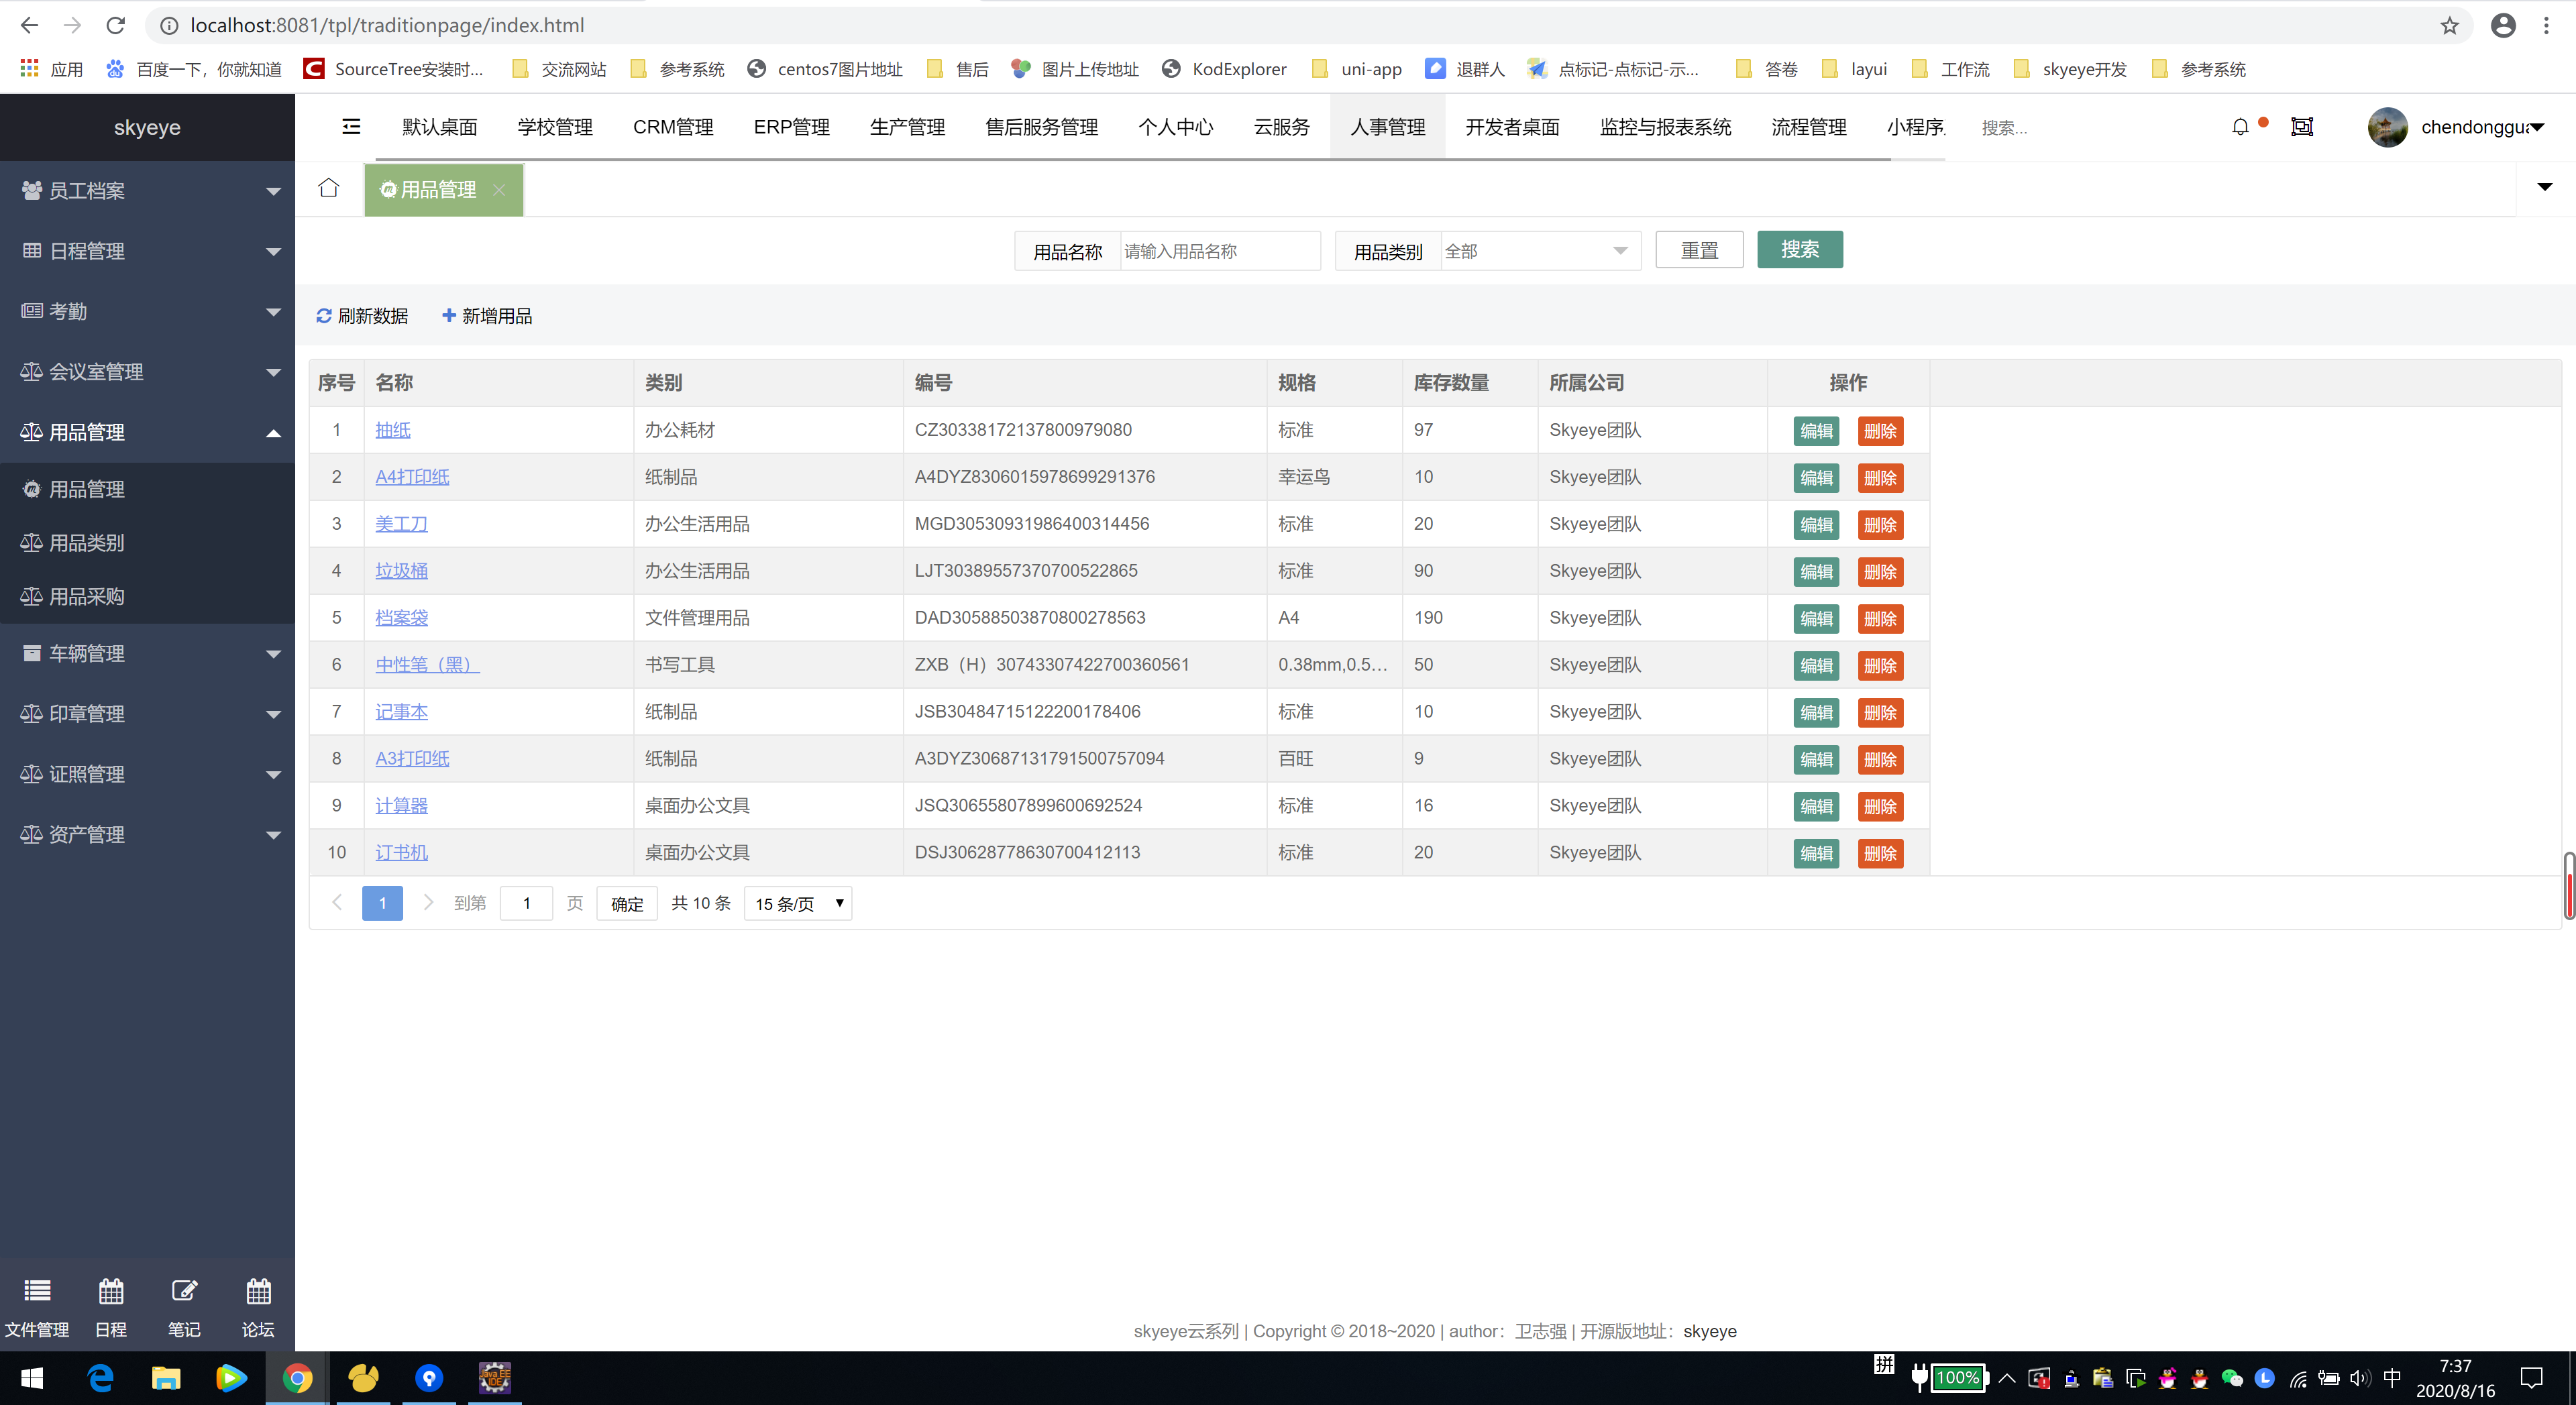Click the fullscreen icon in header

pos(2302,127)
